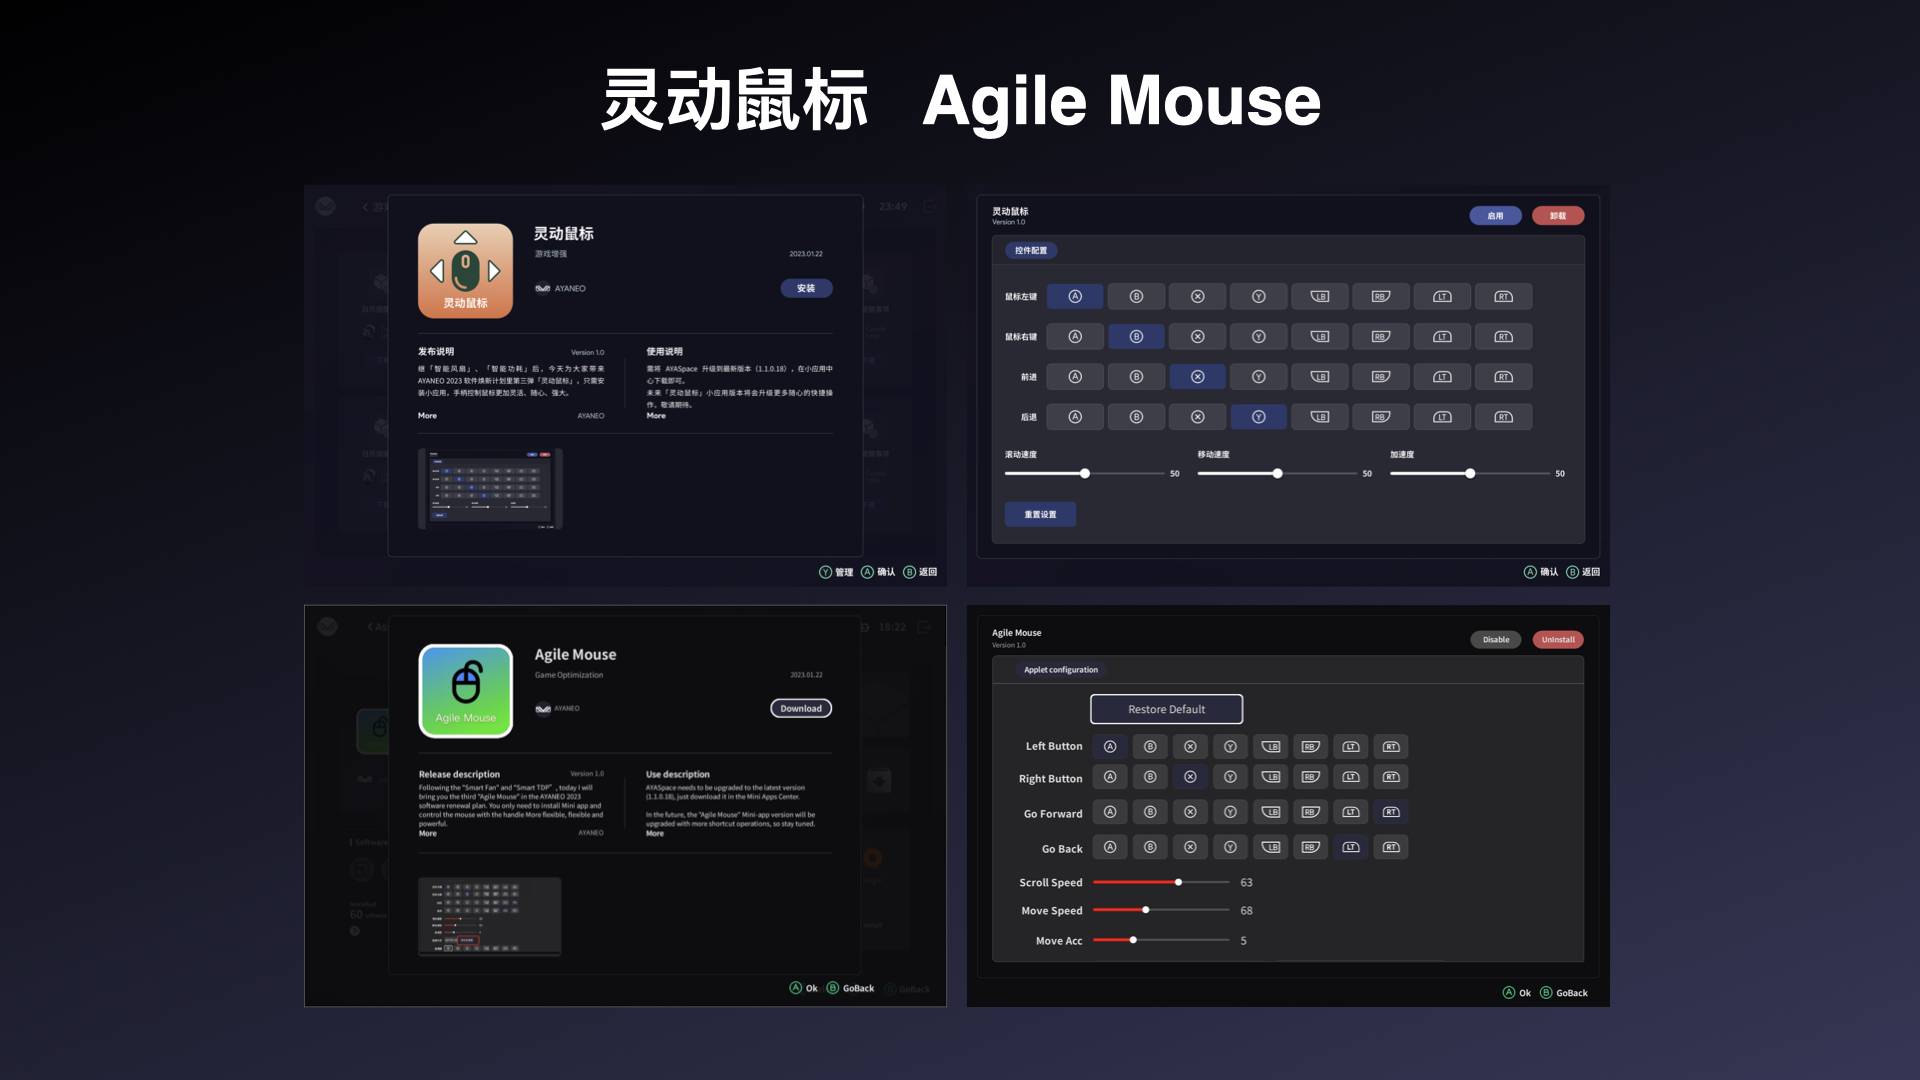1920x1080 pixels.
Task: Assign RB to 鼠标右键 row
Action: [1381, 336]
